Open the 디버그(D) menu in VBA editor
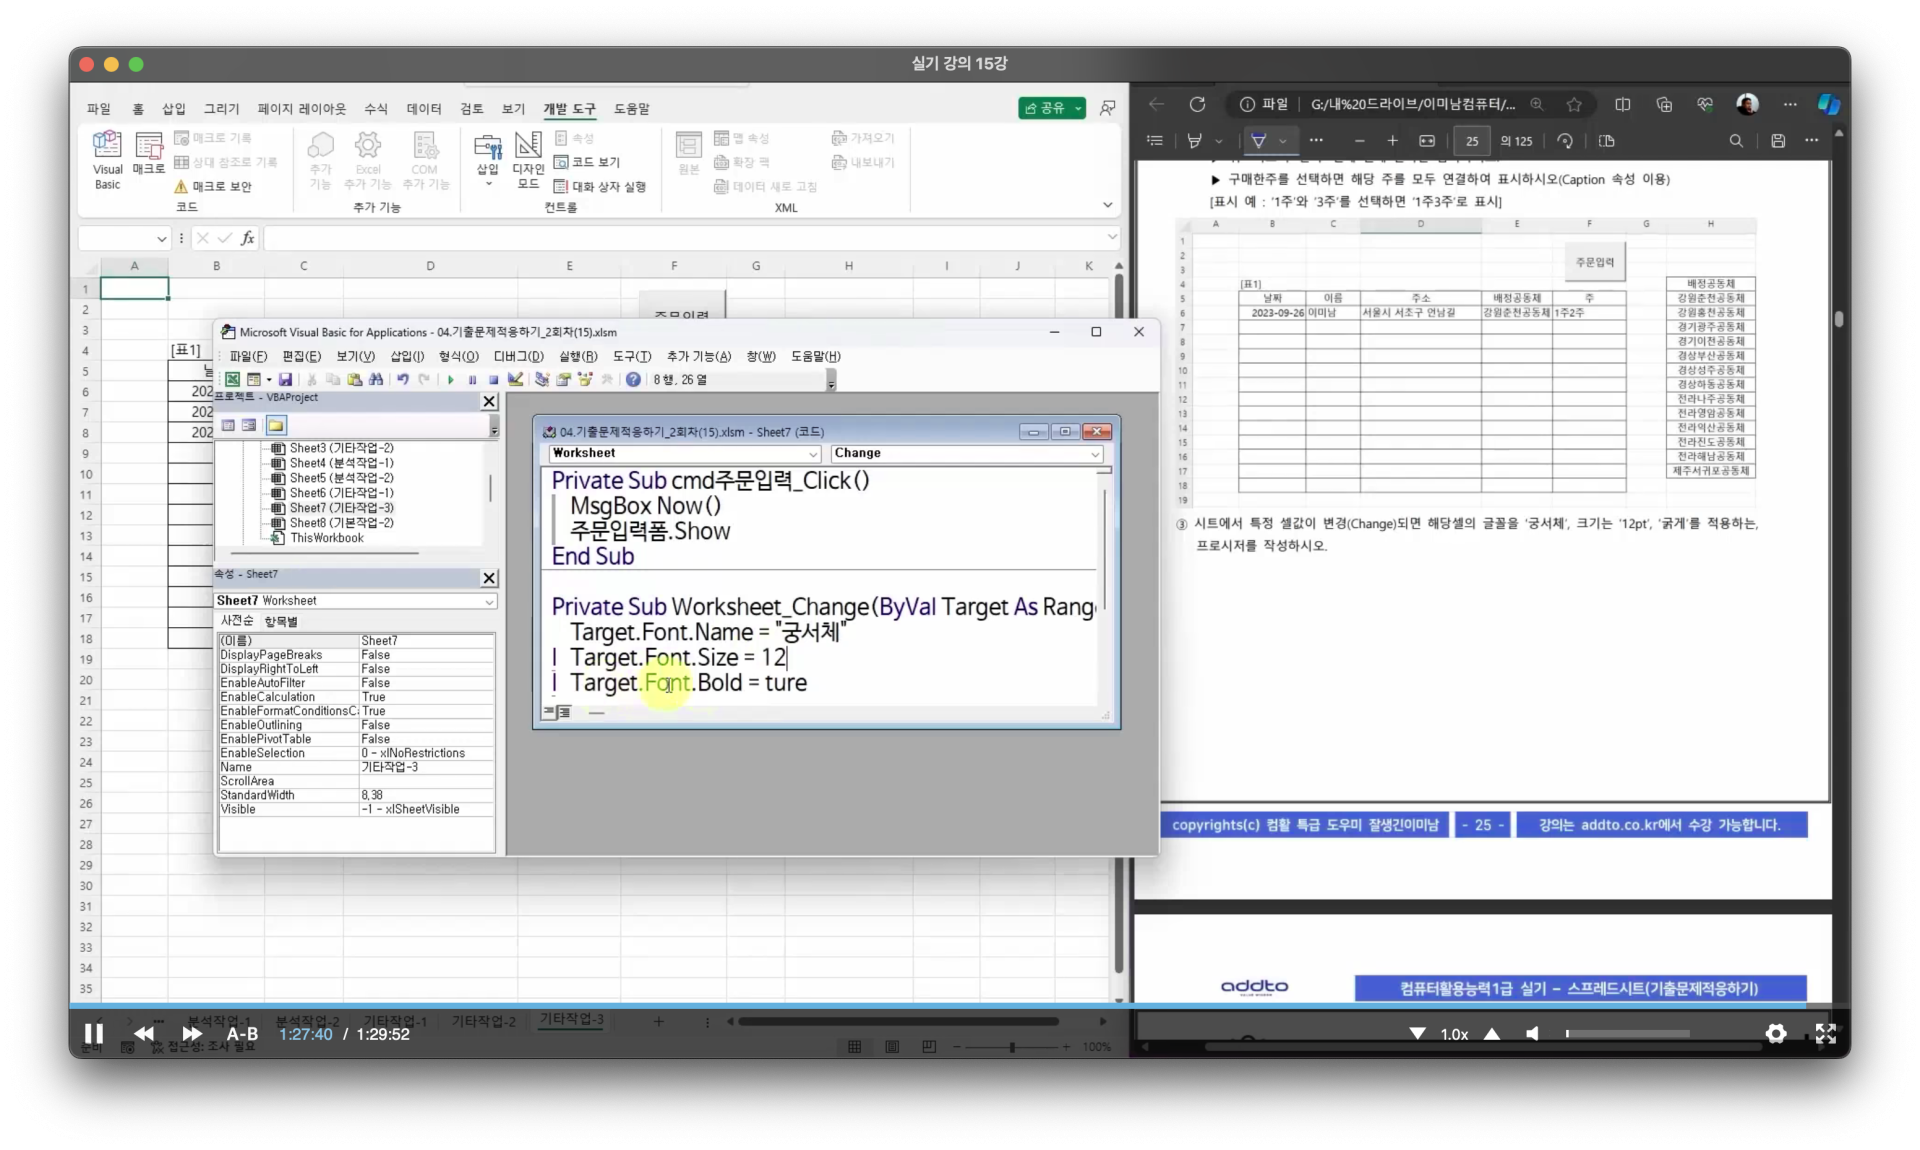The height and width of the screenshot is (1150, 1920). pyautogui.click(x=518, y=356)
